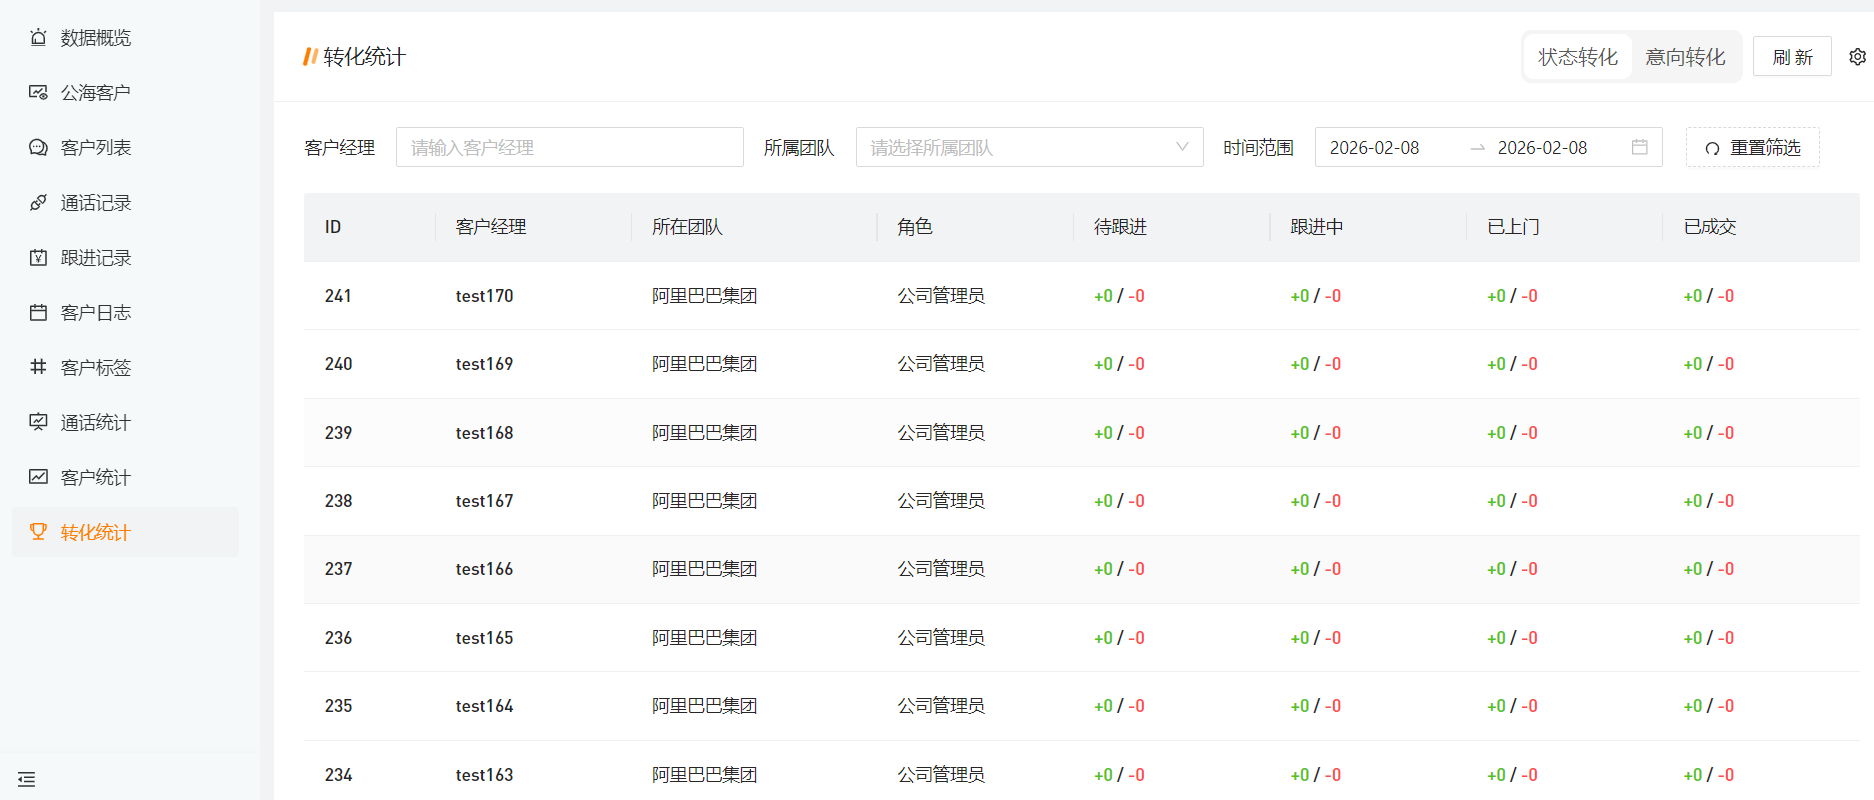Click the 数据概览 sidebar icon
The height and width of the screenshot is (800, 1874).
[x=38, y=38]
